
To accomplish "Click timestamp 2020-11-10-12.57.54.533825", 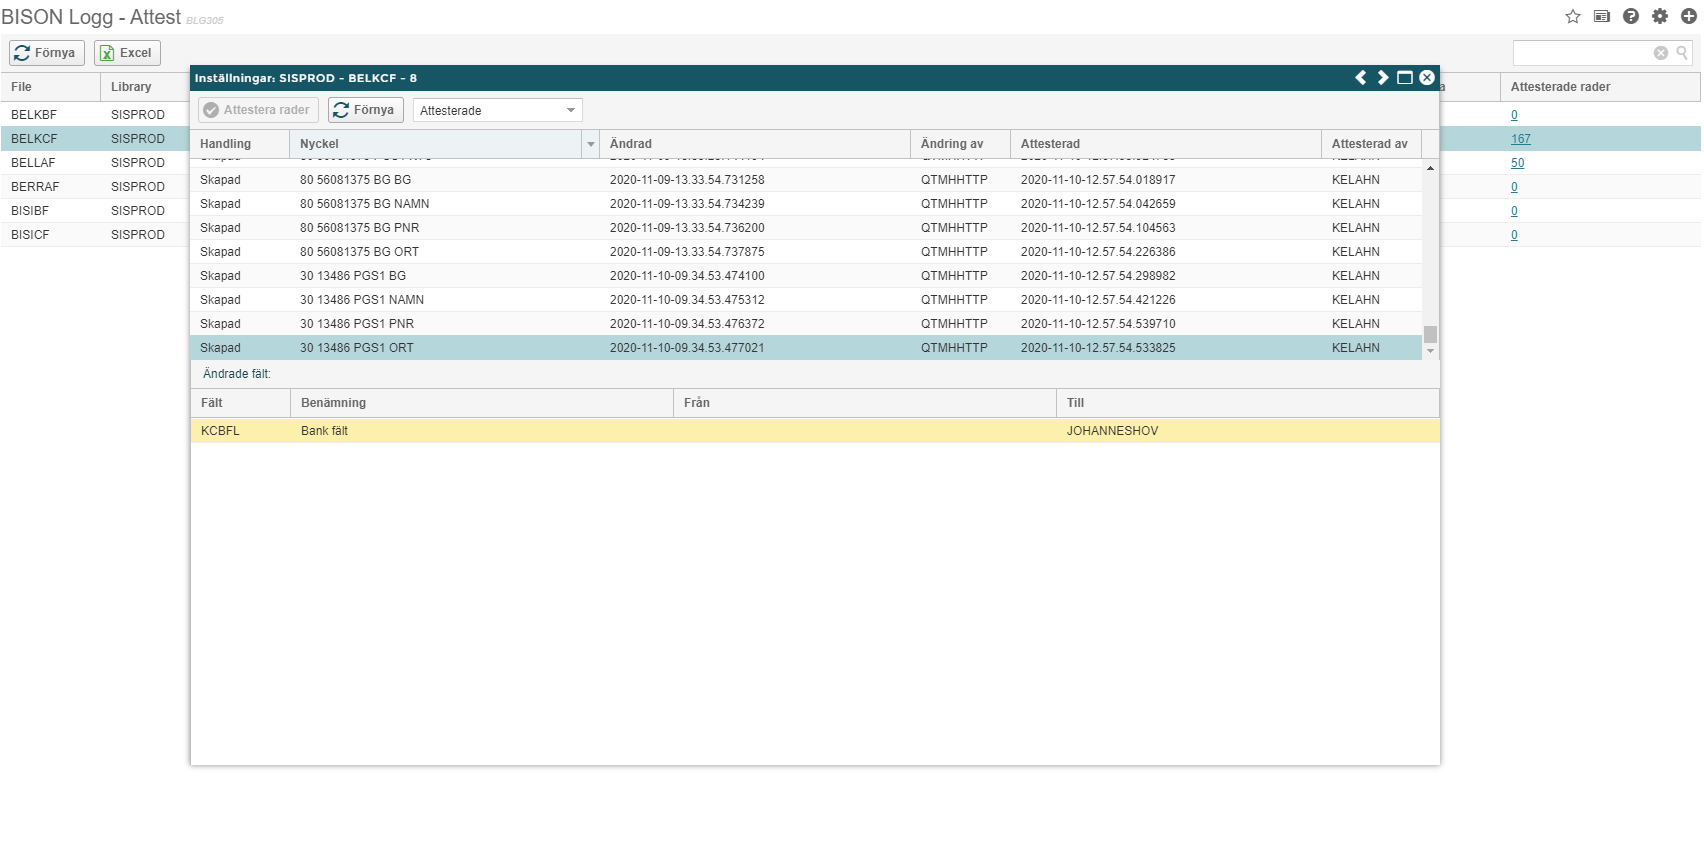I will click(1098, 348).
